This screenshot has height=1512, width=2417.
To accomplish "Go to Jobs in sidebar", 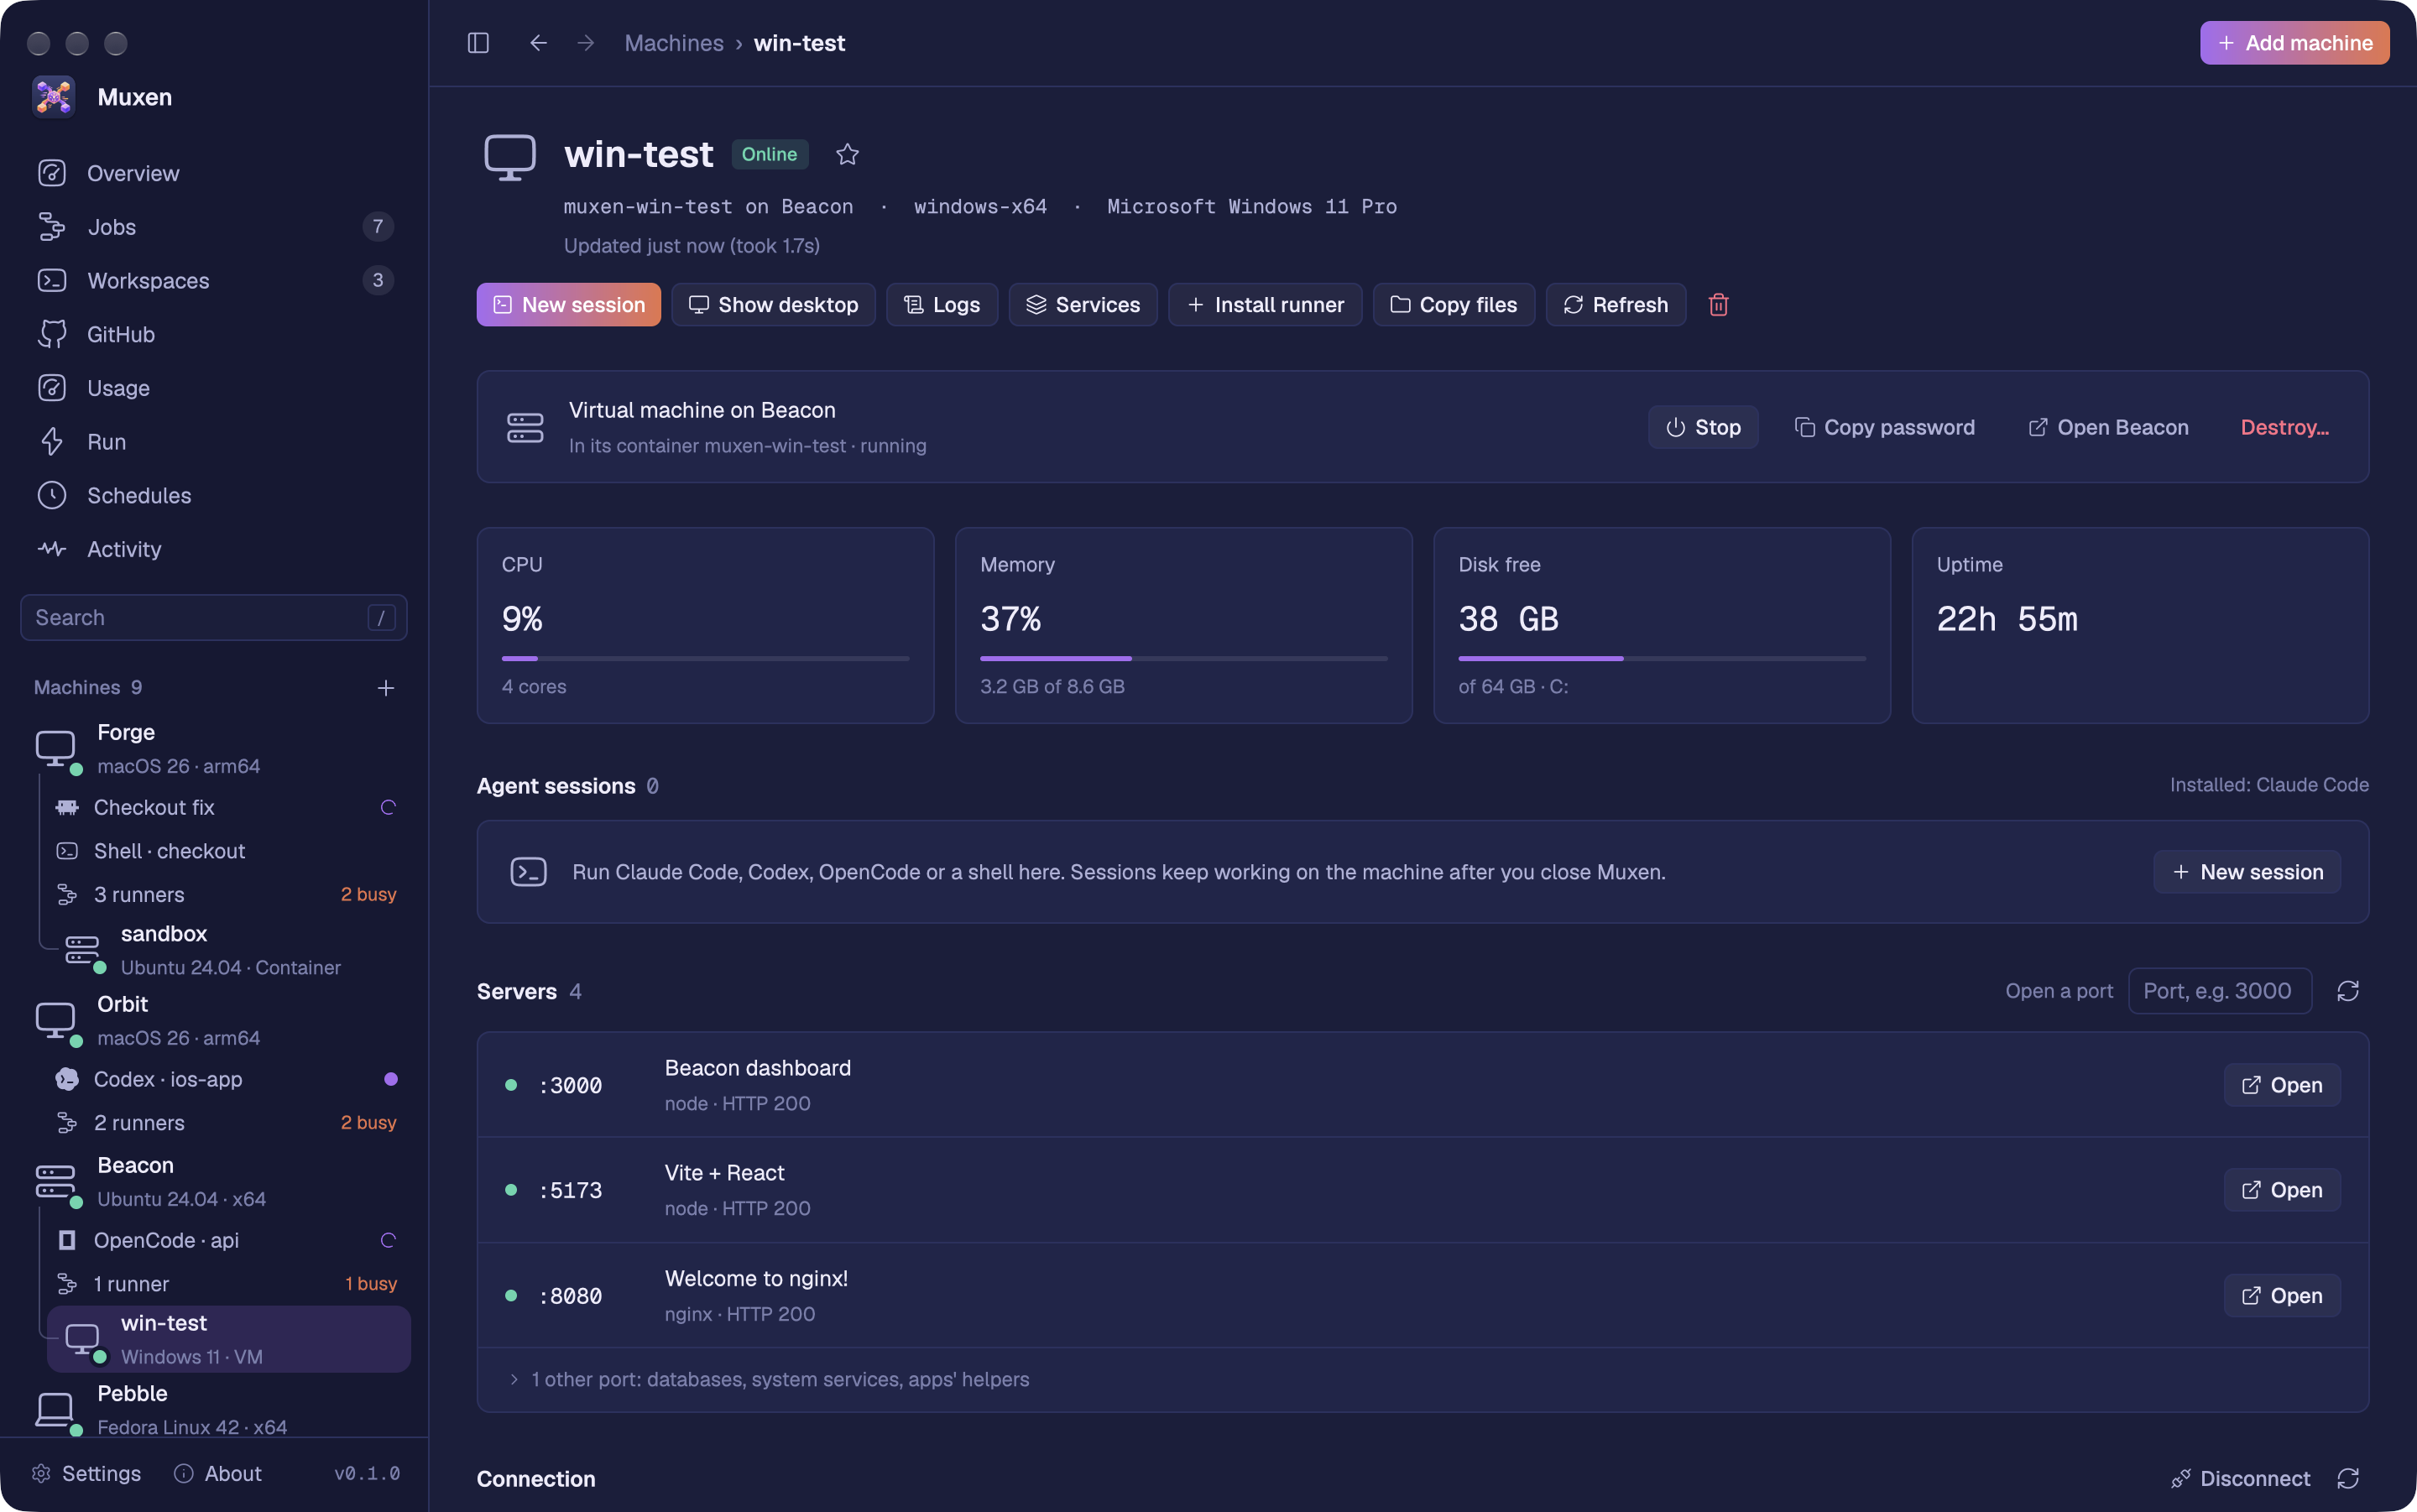I will tap(213, 227).
